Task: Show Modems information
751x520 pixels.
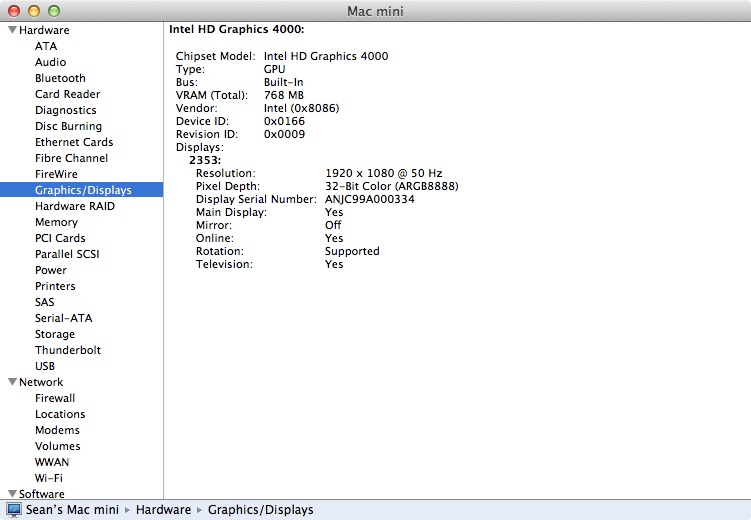Action: (57, 430)
